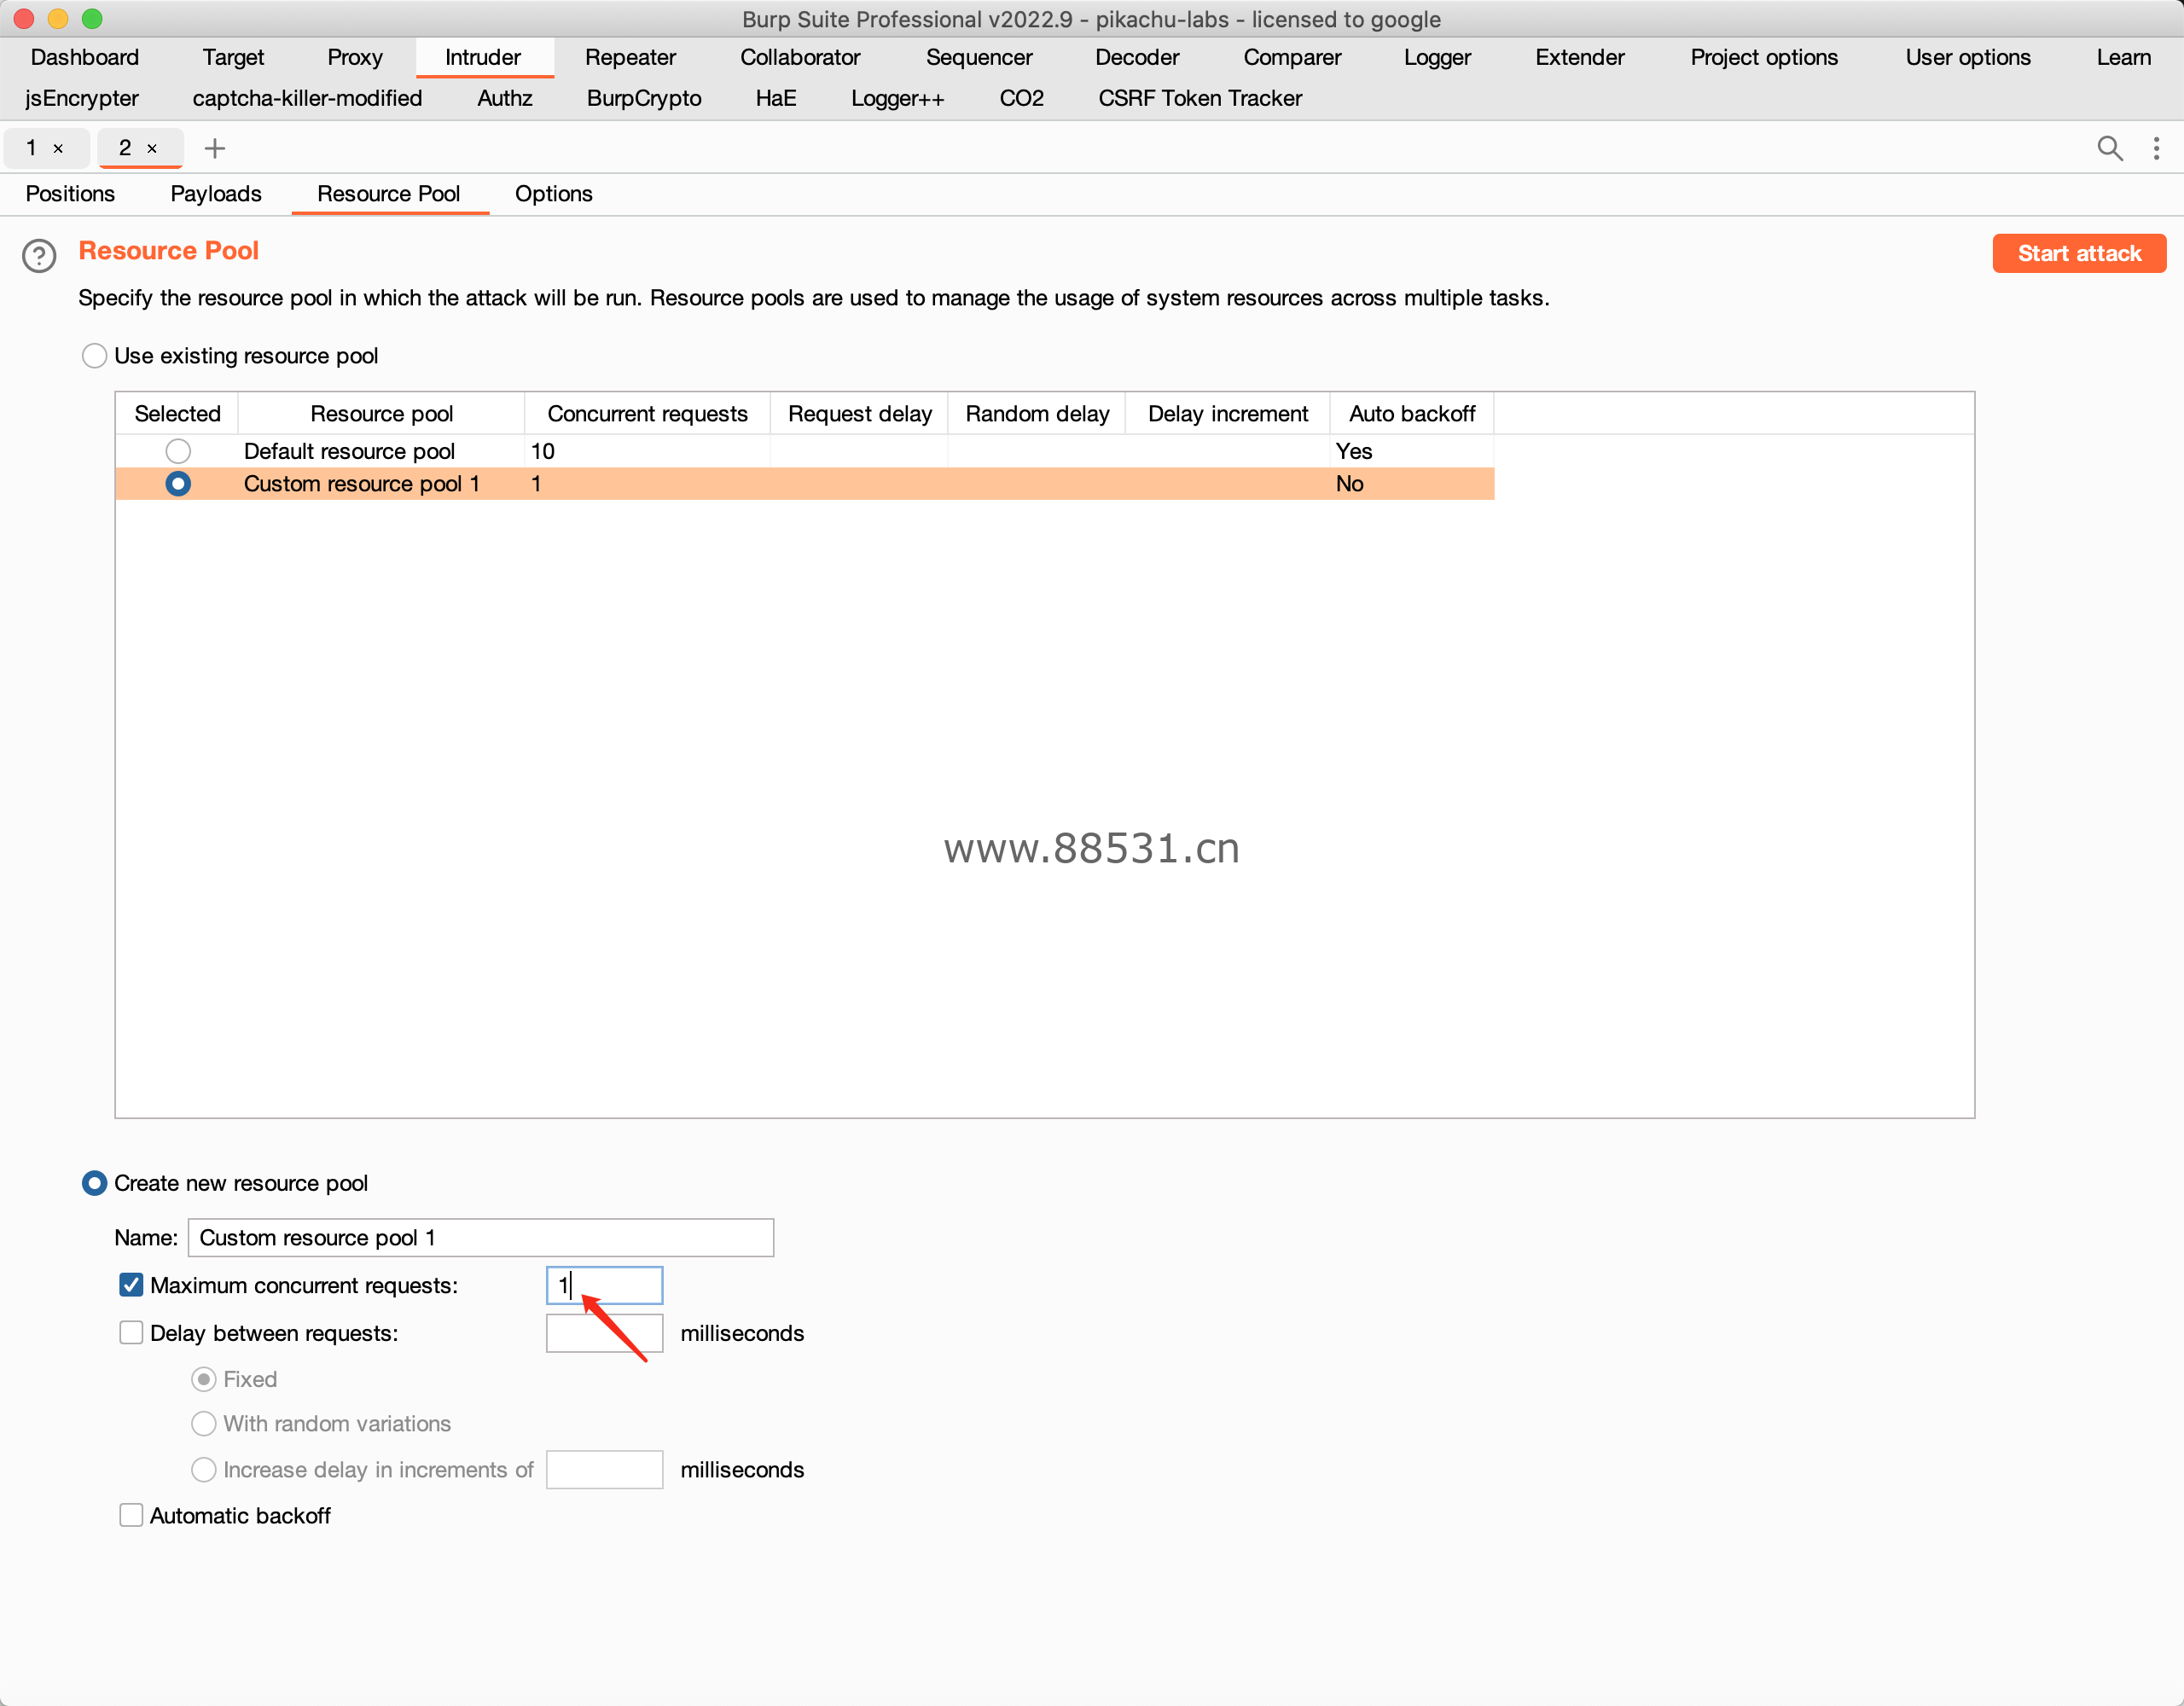
Task: Open the Project options tab
Action: [1764, 57]
